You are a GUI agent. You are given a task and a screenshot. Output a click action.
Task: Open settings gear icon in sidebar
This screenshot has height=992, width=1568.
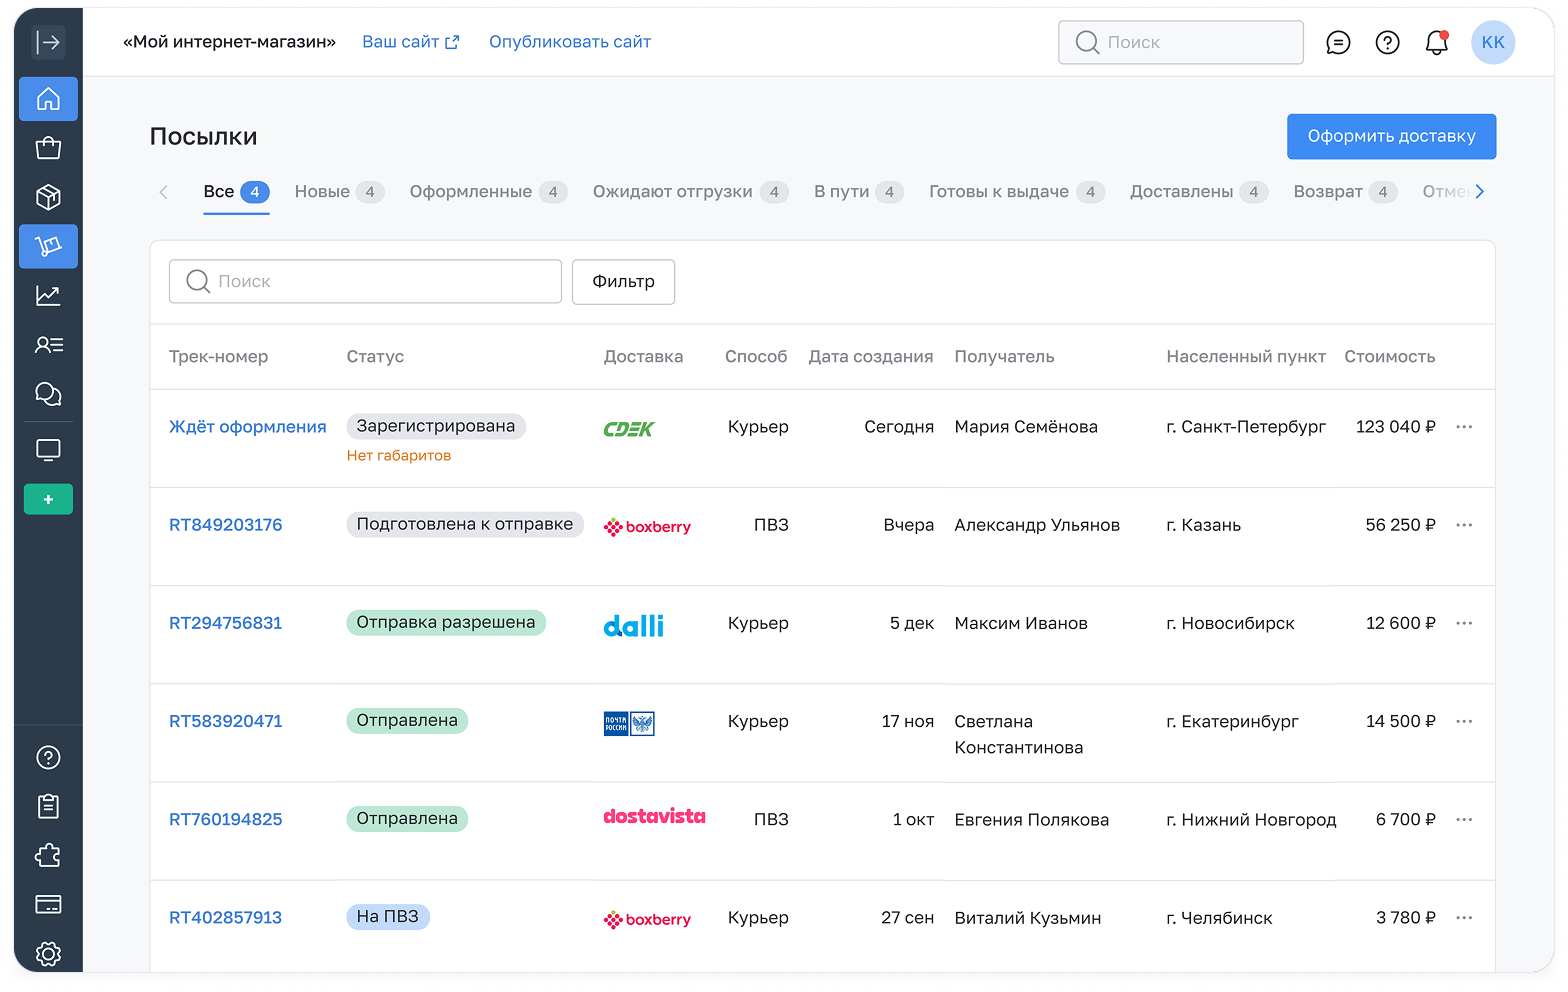pyautogui.click(x=48, y=953)
